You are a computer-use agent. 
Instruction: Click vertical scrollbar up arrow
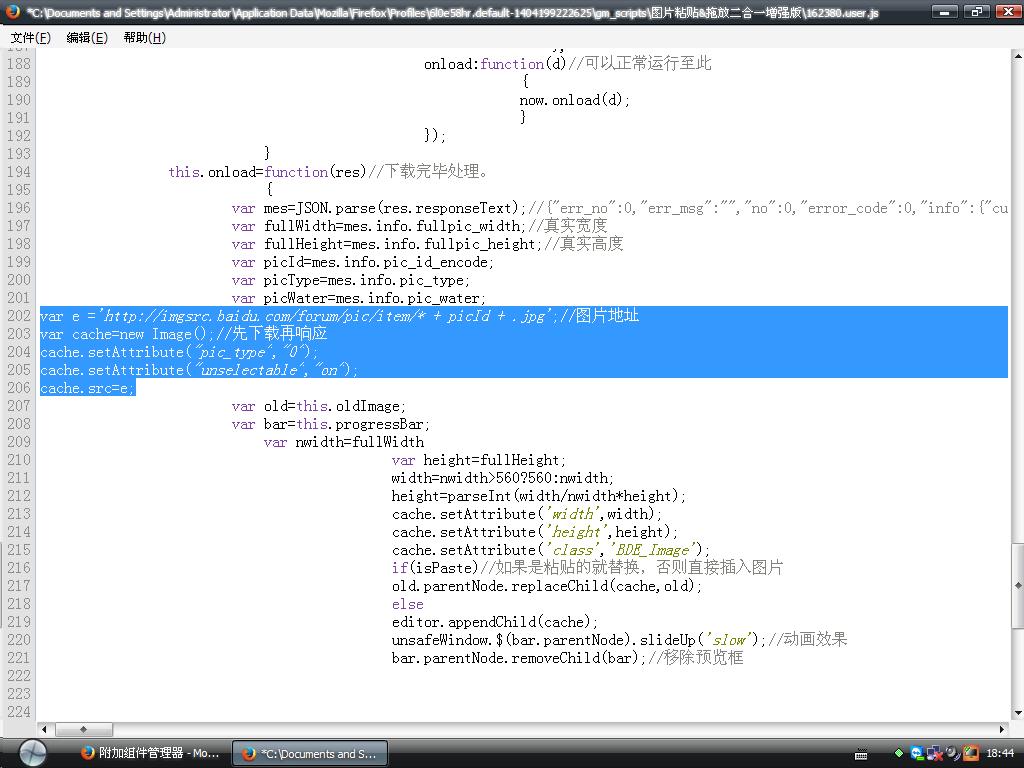click(1017, 56)
